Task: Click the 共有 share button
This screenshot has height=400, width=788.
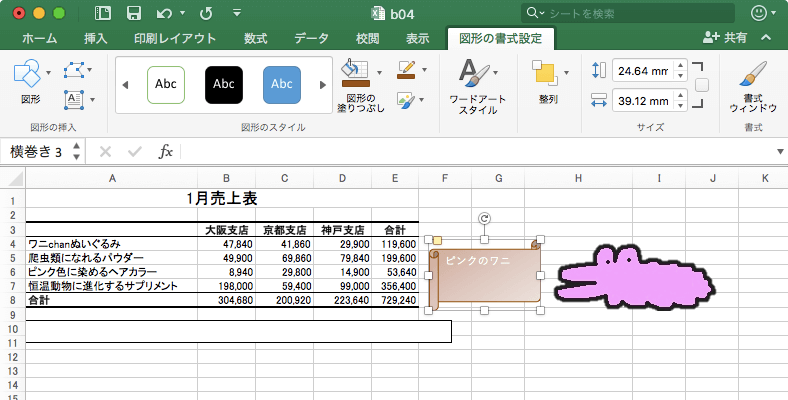Action: pyautogui.click(x=725, y=38)
